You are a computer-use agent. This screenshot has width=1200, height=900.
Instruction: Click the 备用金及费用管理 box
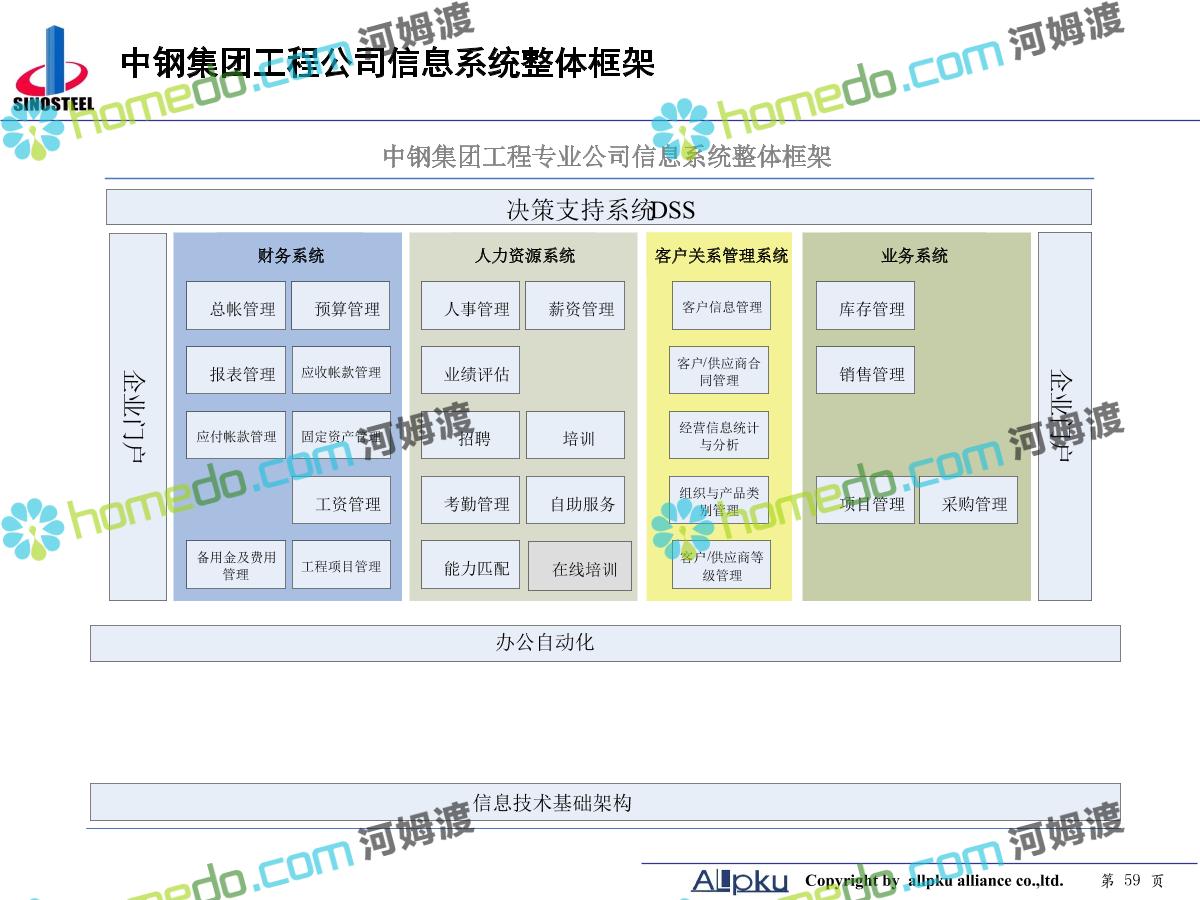[236, 565]
